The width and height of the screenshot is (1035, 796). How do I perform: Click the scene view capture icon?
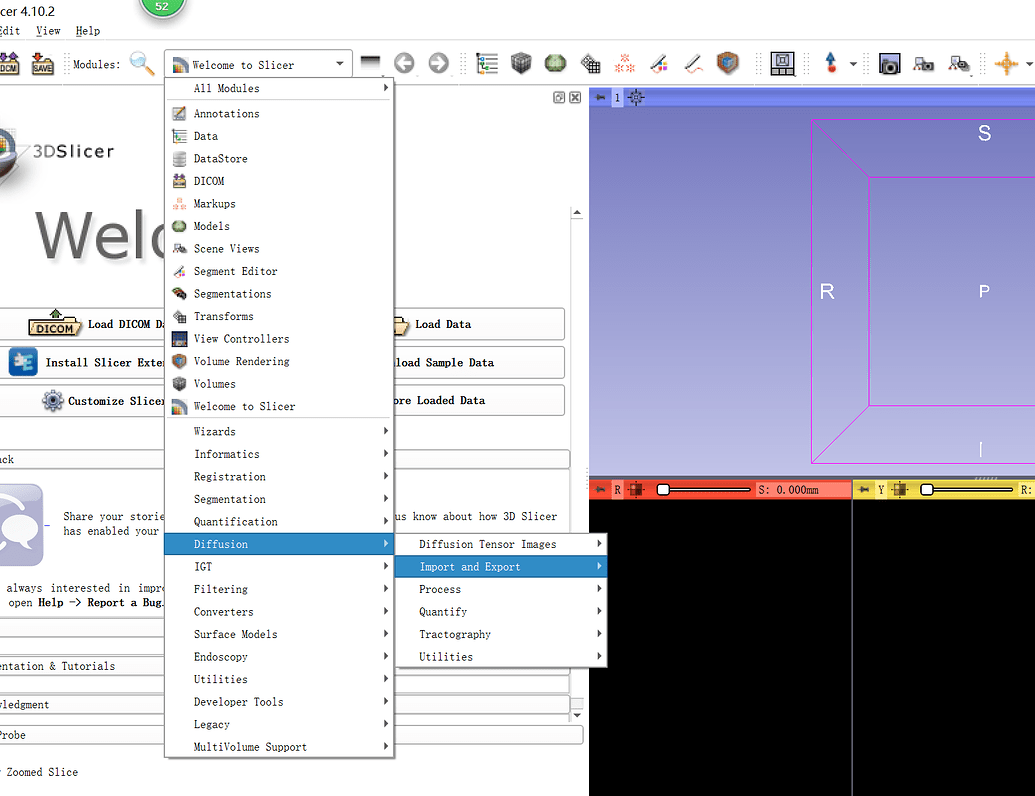coord(923,64)
